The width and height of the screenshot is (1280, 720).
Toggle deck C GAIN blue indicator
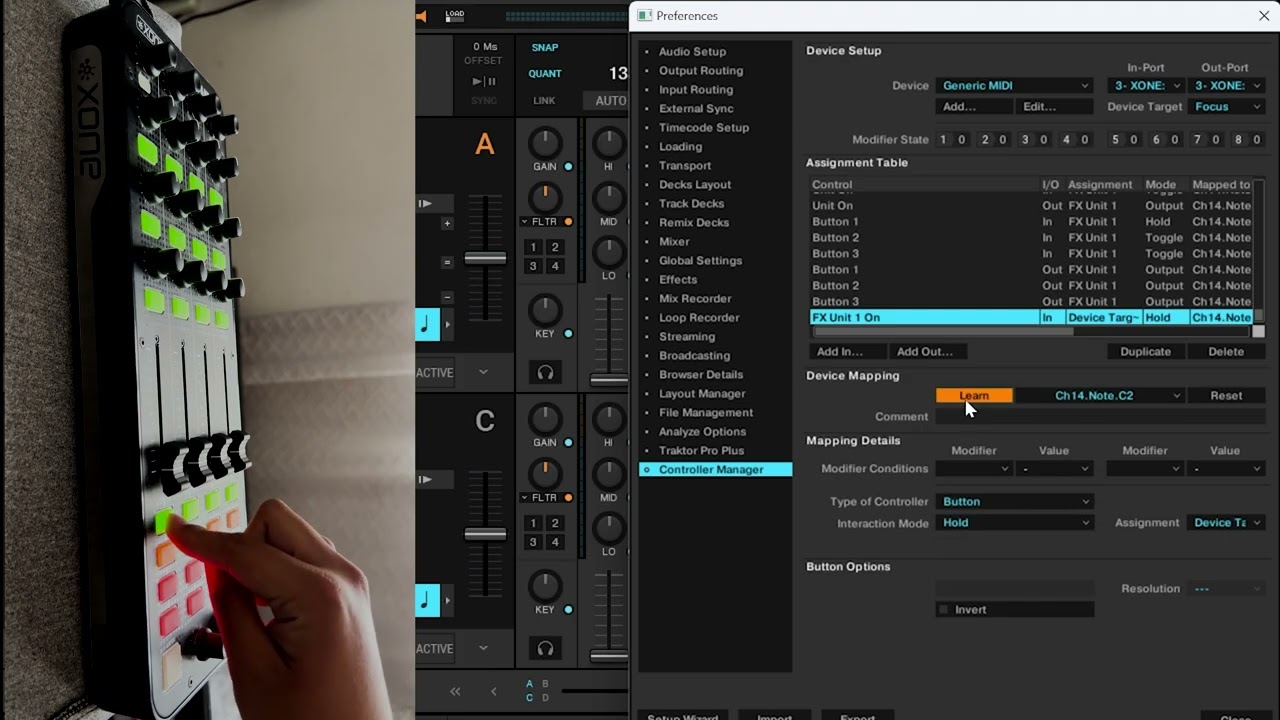pos(568,443)
